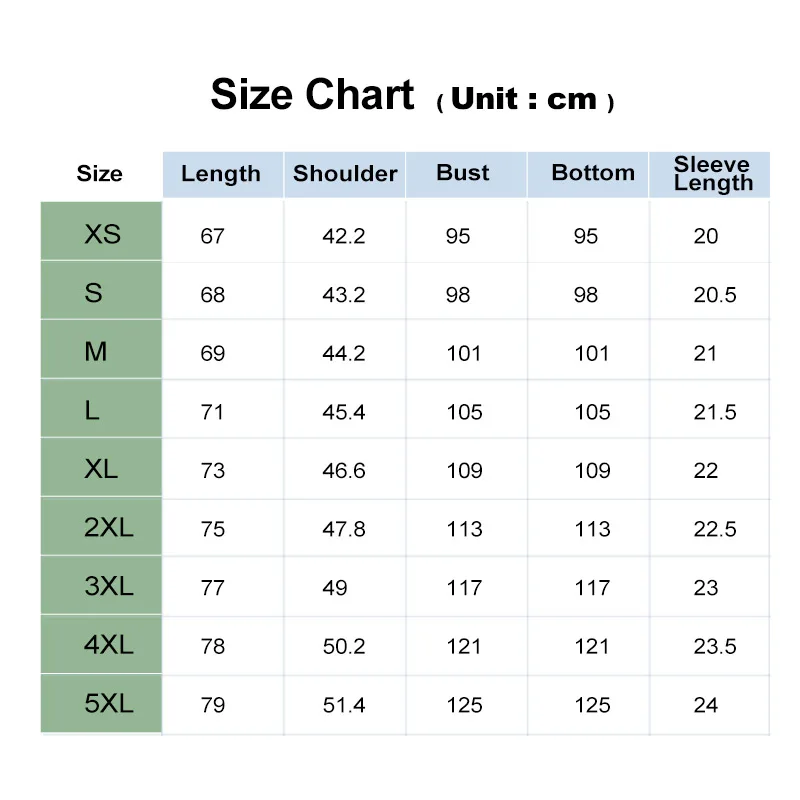
Task: Click the 4XL size row label
Action: [108, 645]
